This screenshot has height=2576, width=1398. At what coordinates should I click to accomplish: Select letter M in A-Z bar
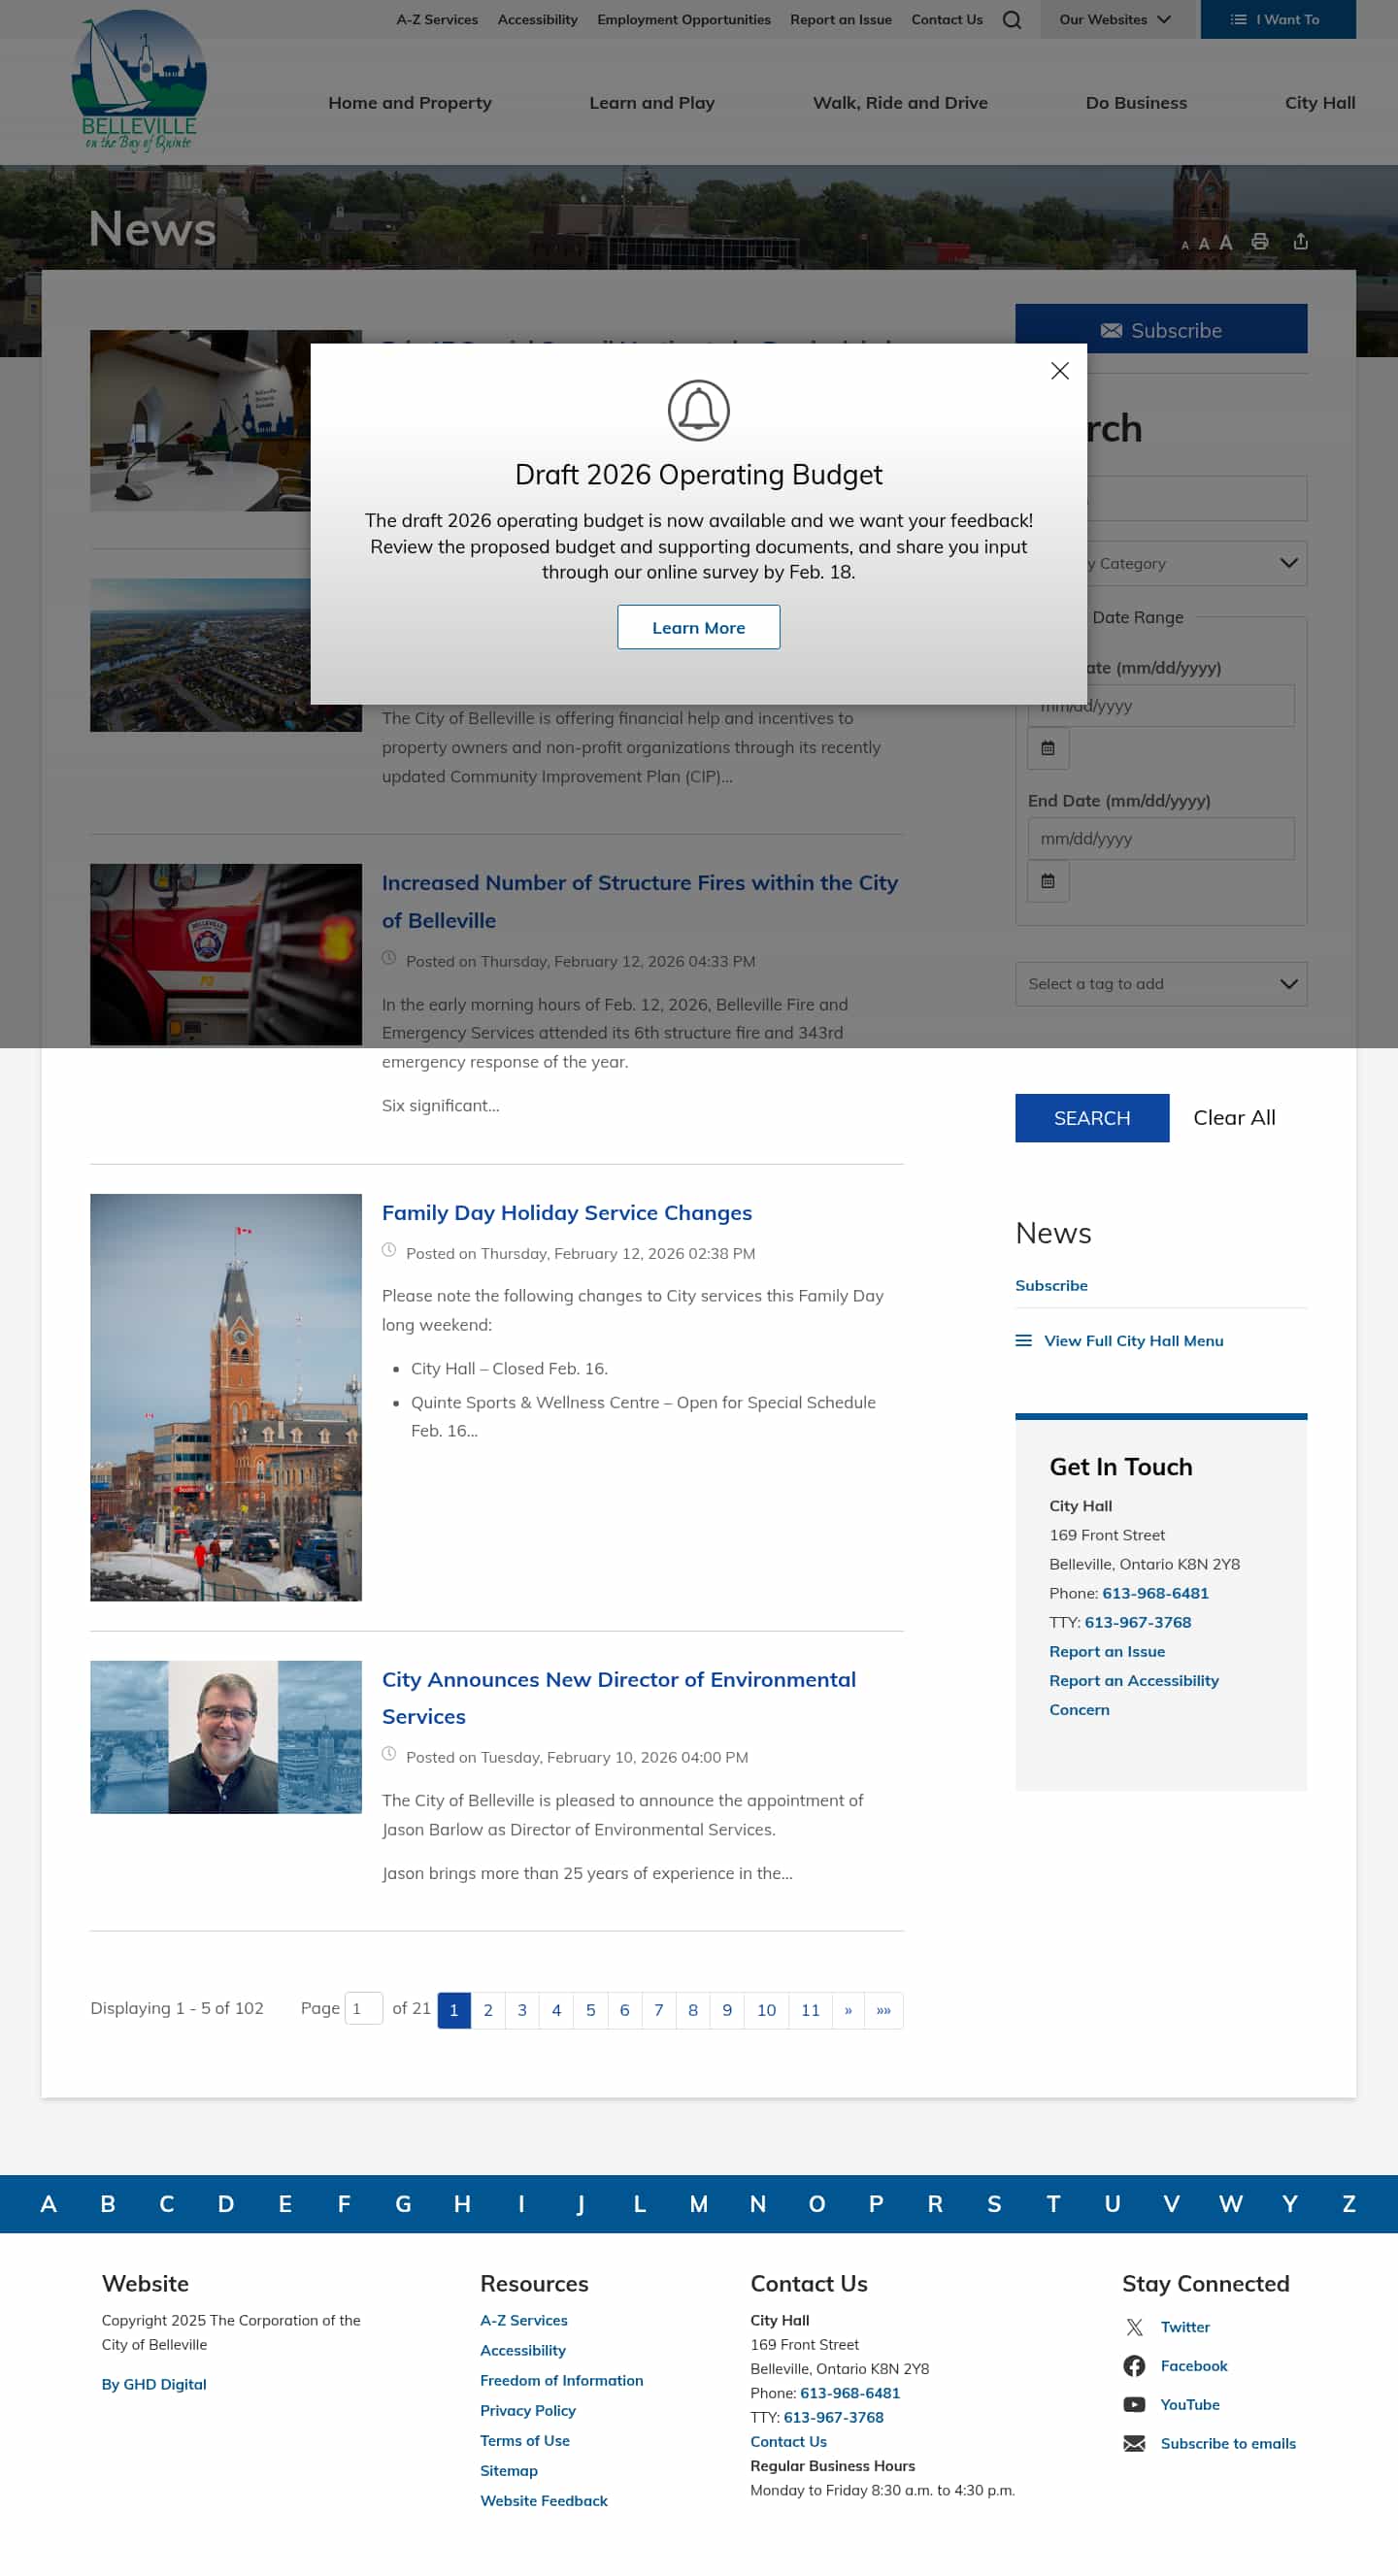(699, 2204)
